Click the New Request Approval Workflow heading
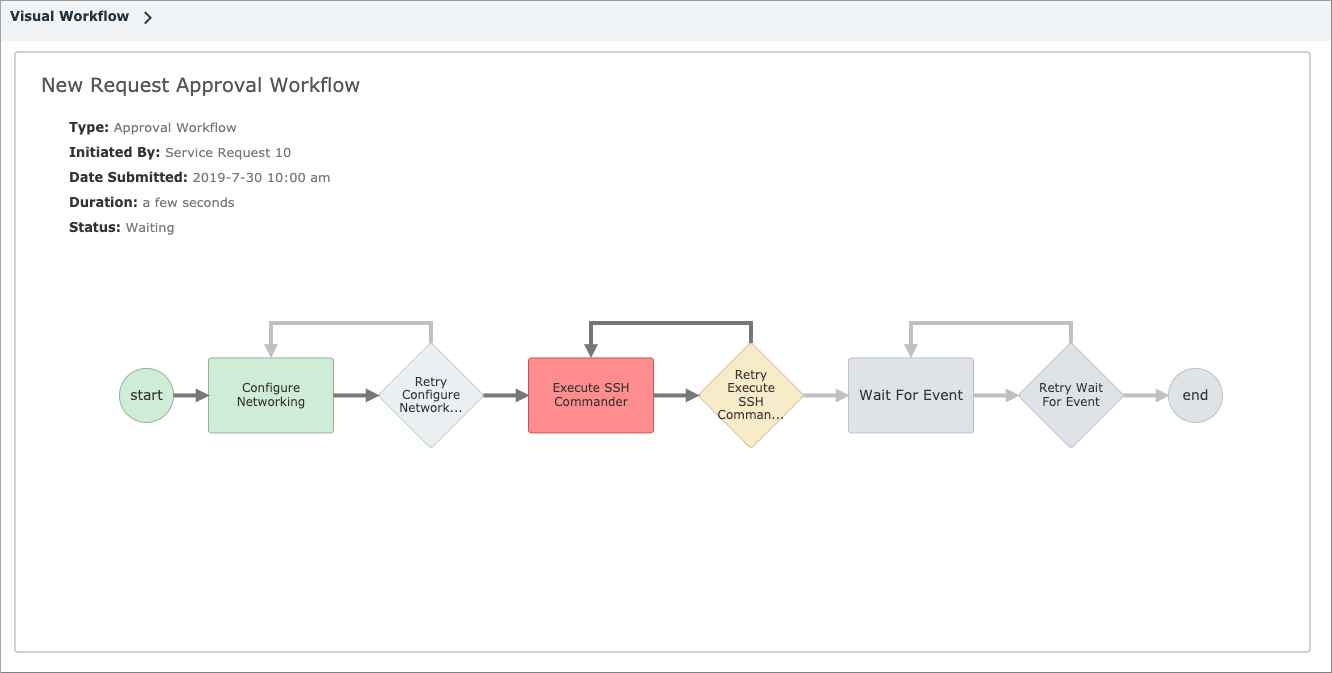This screenshot has width=1332, height=673. coord(200,85)
